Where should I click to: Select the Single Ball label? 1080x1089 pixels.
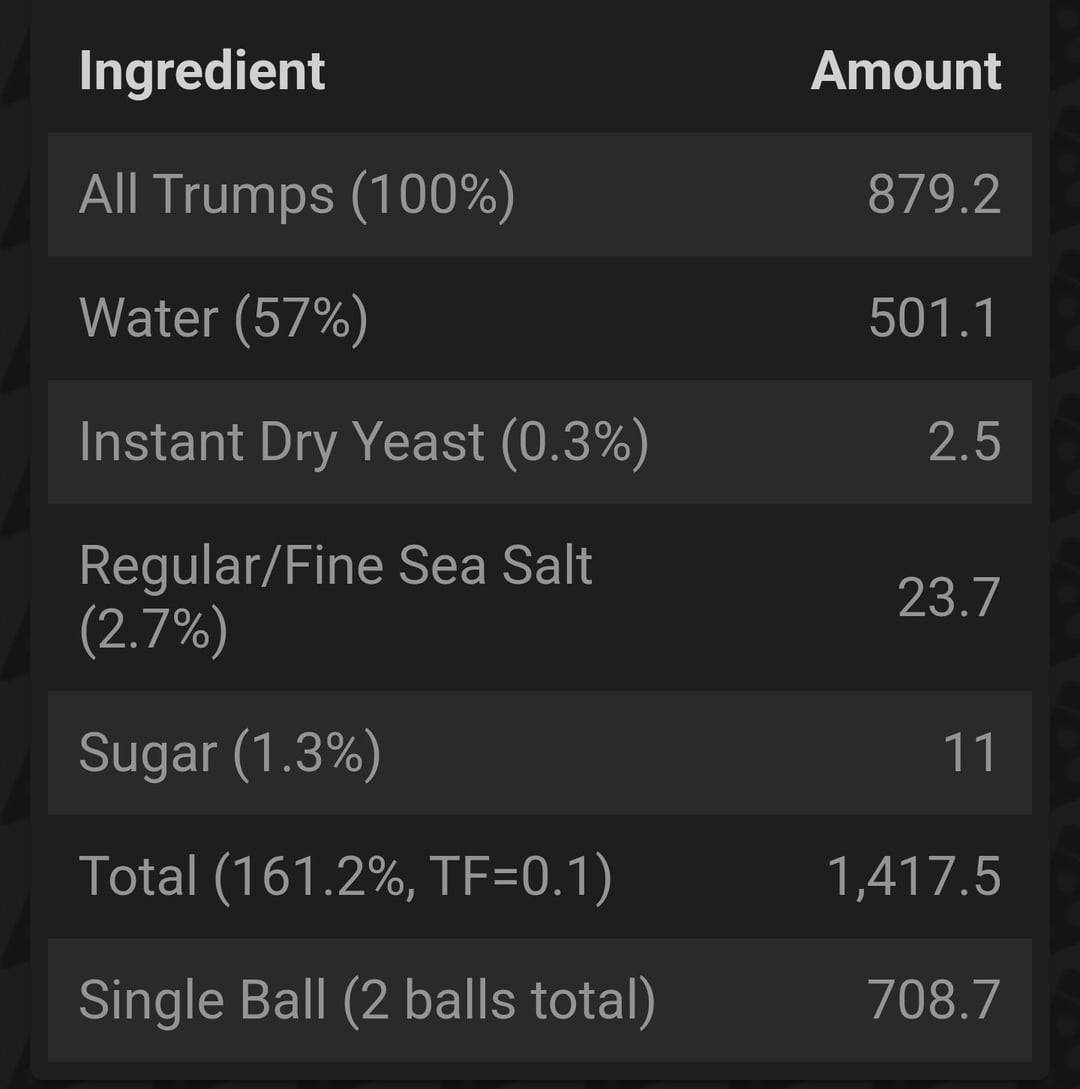pyautogui.click(x=202, y=1000)
